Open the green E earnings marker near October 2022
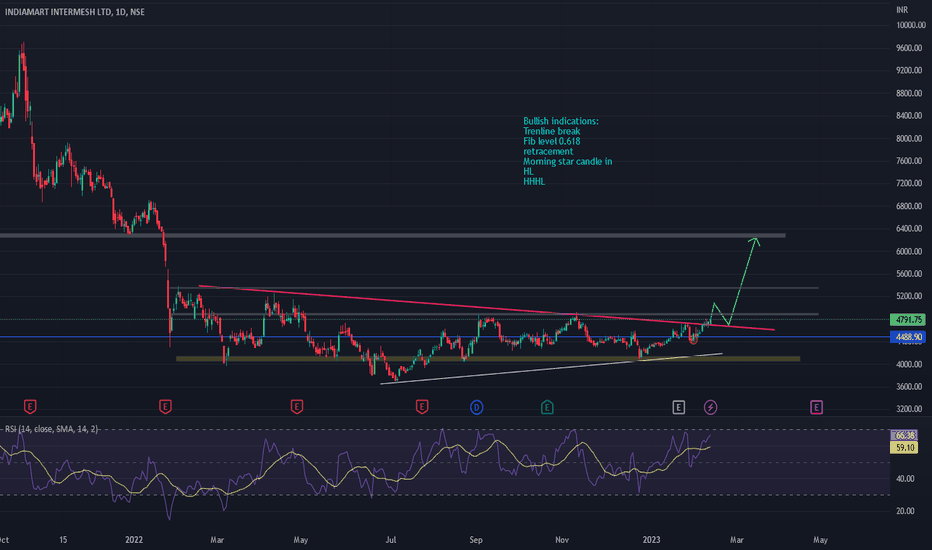 pos(547,407)
